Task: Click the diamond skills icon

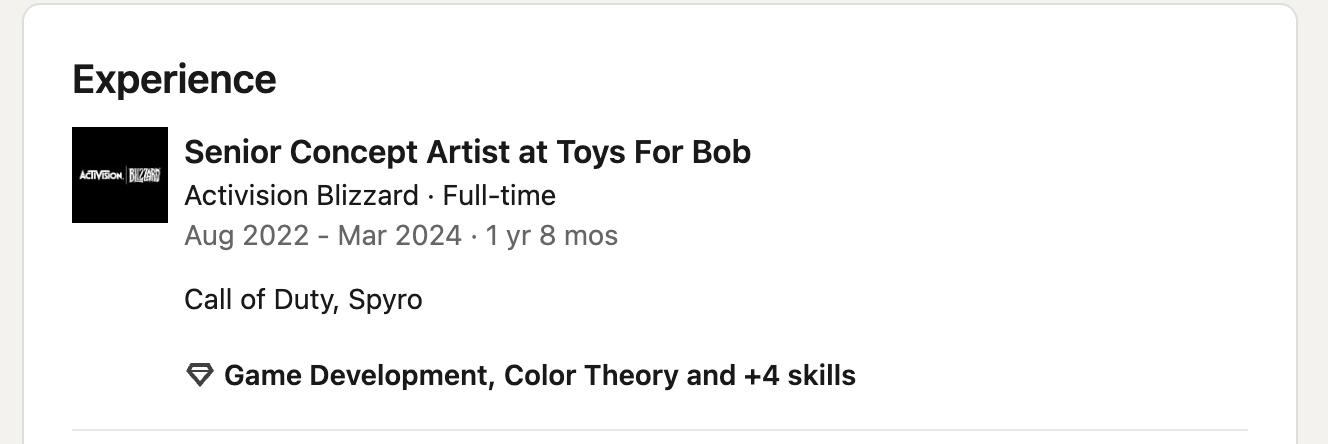Action: [x=200, y=376]
